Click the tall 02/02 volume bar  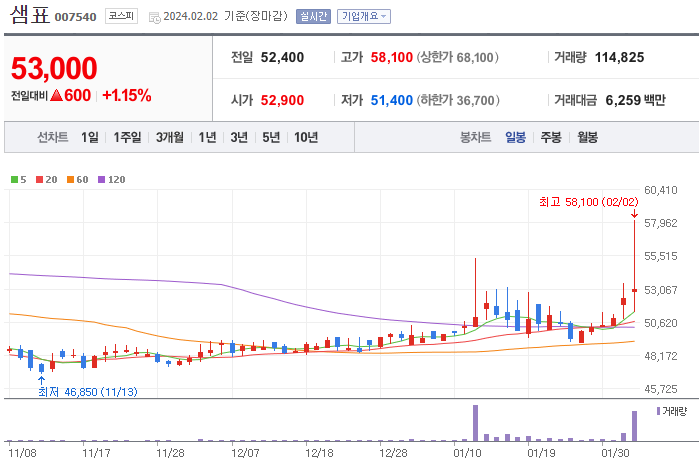tap(634, 426)
